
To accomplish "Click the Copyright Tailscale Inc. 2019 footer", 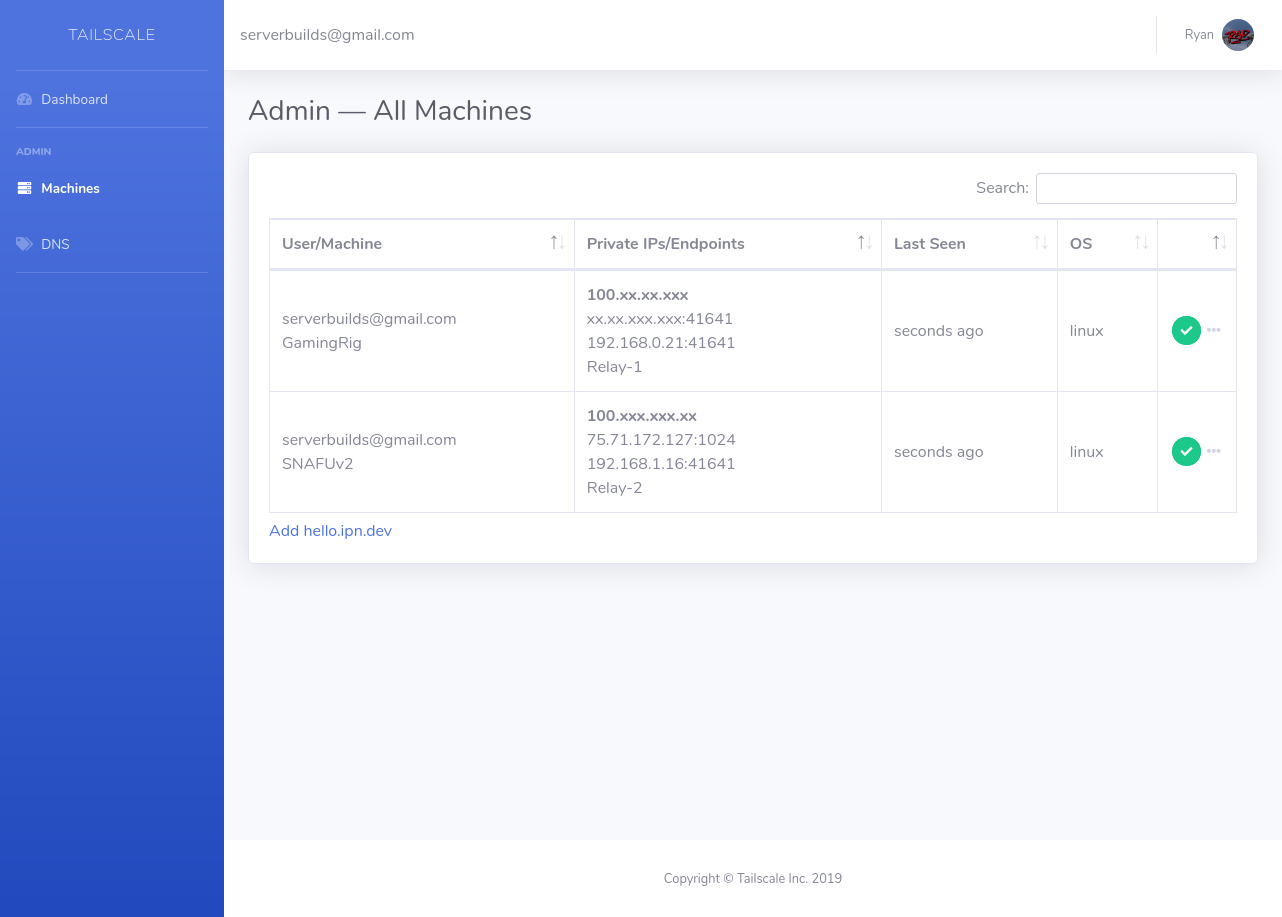I will tap(753, 879).
